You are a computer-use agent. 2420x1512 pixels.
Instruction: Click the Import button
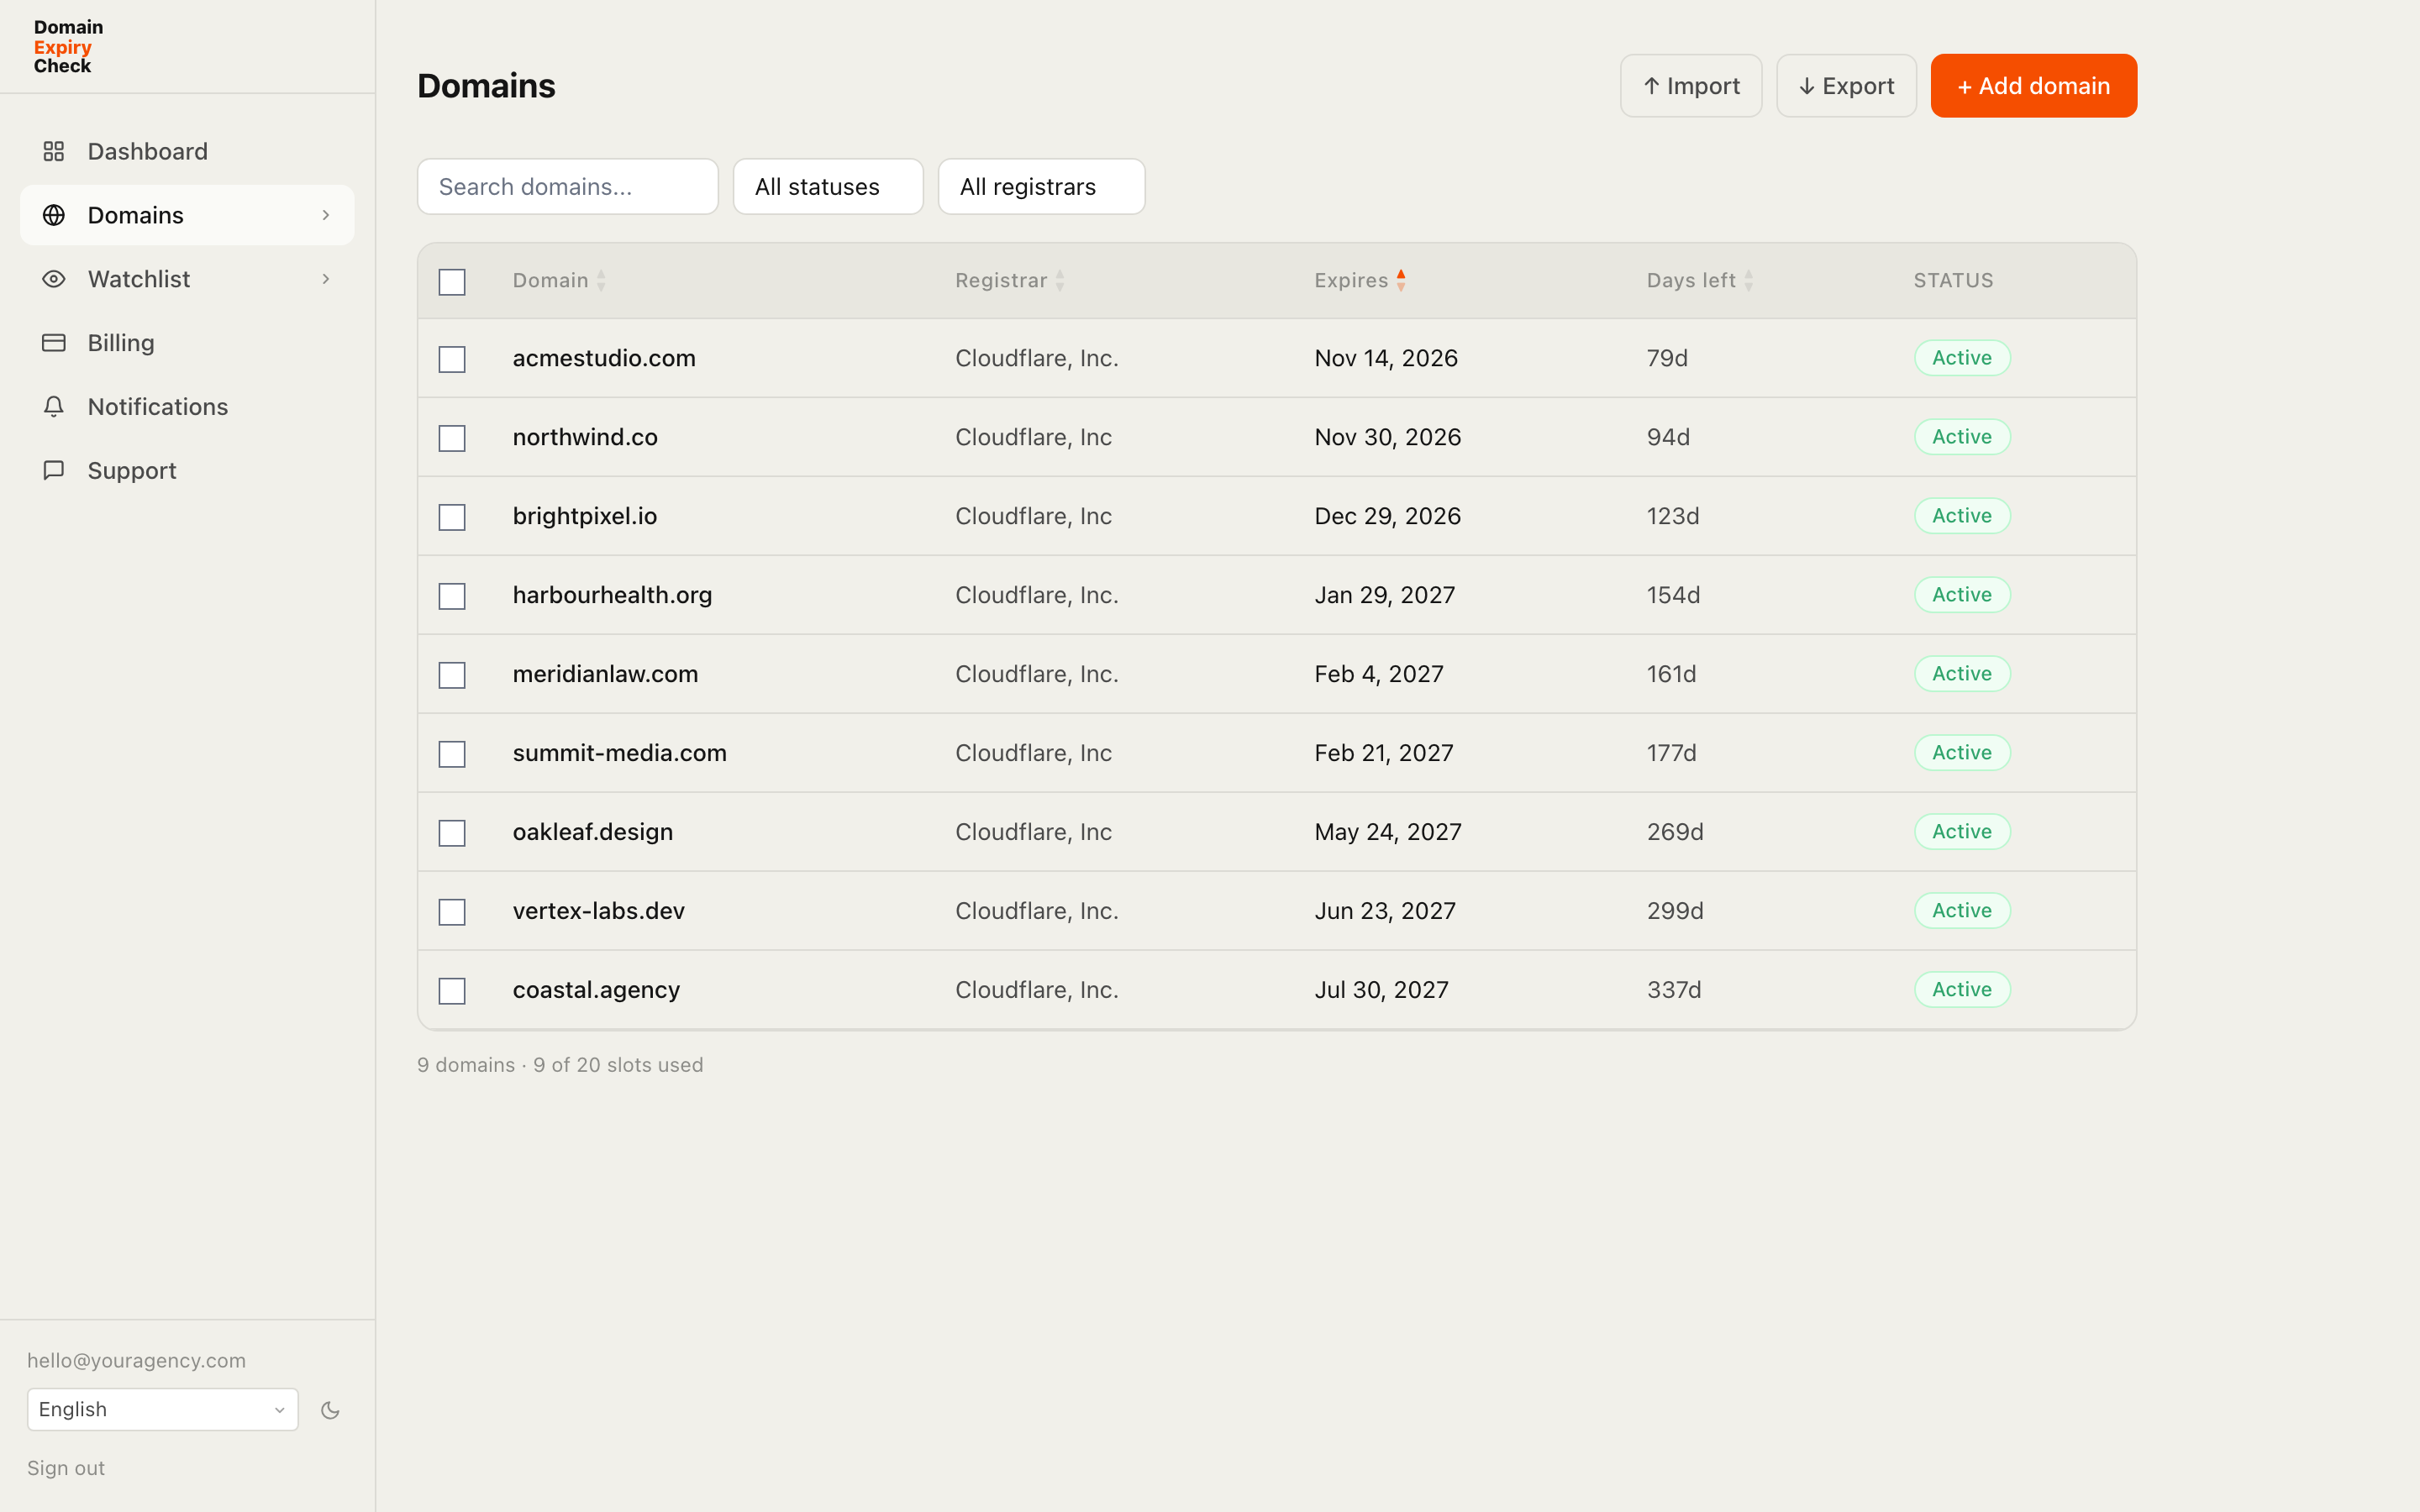[x=1691, y=86]
